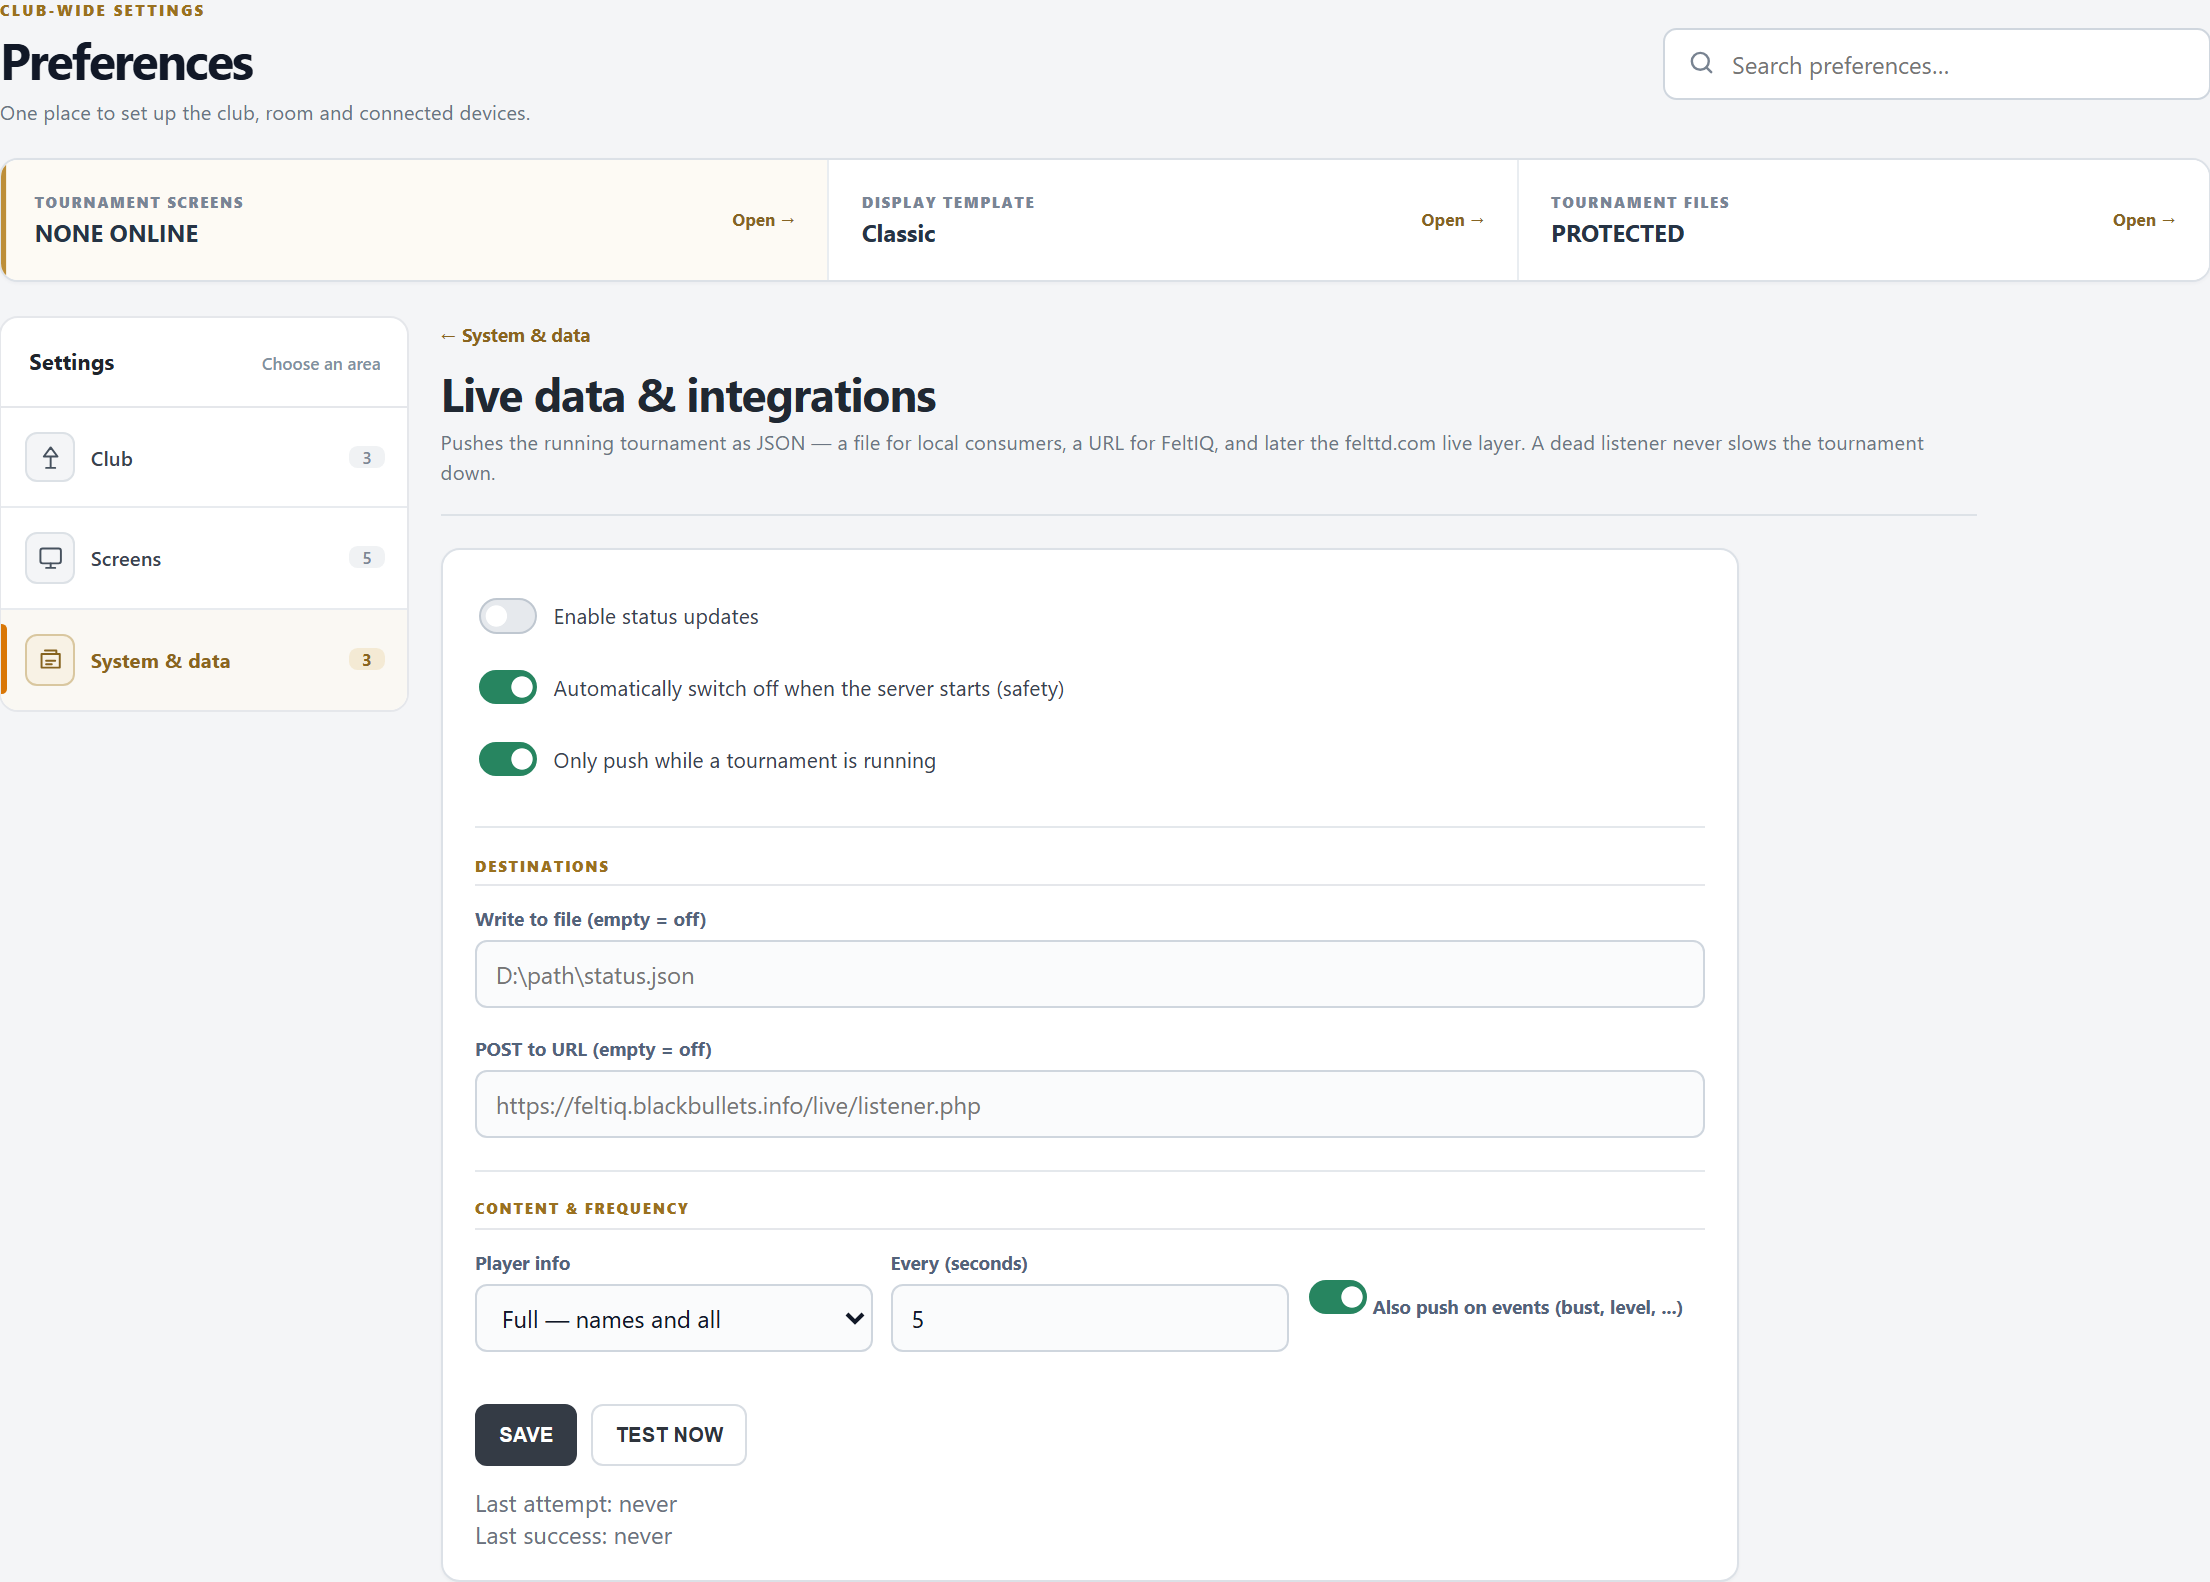2210x1582 pixels.
Task: Enable status updates toggle
Action: [x=508, y=616]
